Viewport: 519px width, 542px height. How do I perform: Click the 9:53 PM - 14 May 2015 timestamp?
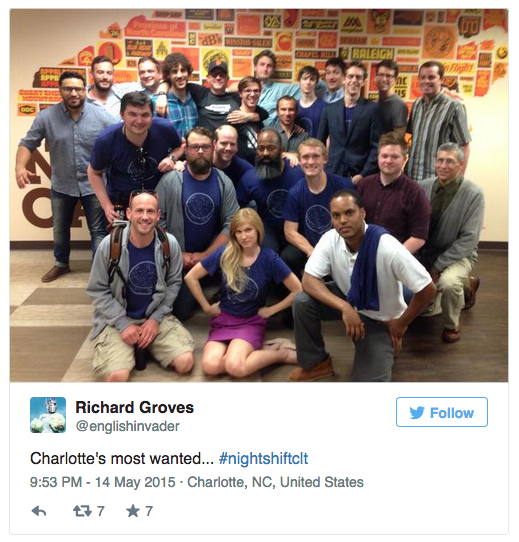tap(103, 482)
